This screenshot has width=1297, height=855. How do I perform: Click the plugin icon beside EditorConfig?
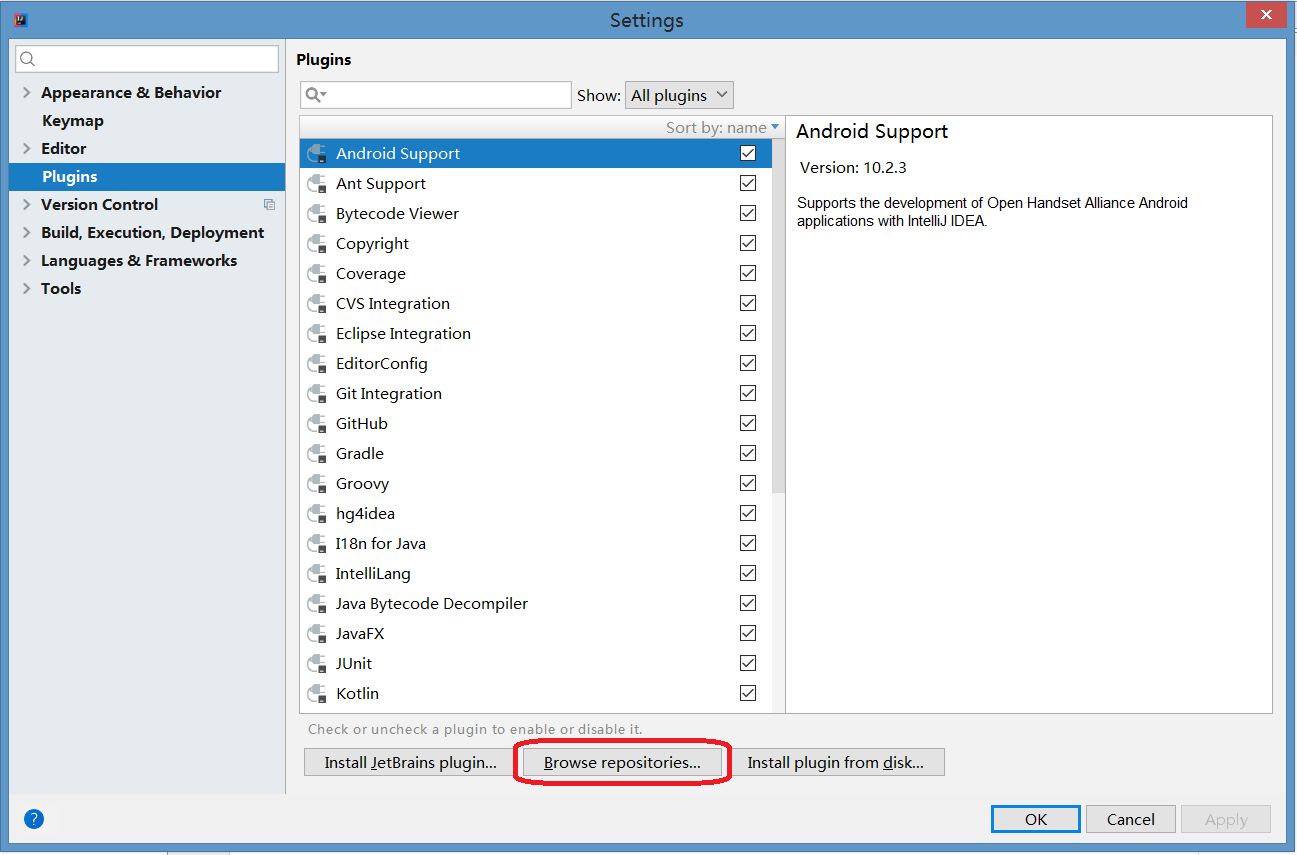pyautogui.click(x=318, y=363)
